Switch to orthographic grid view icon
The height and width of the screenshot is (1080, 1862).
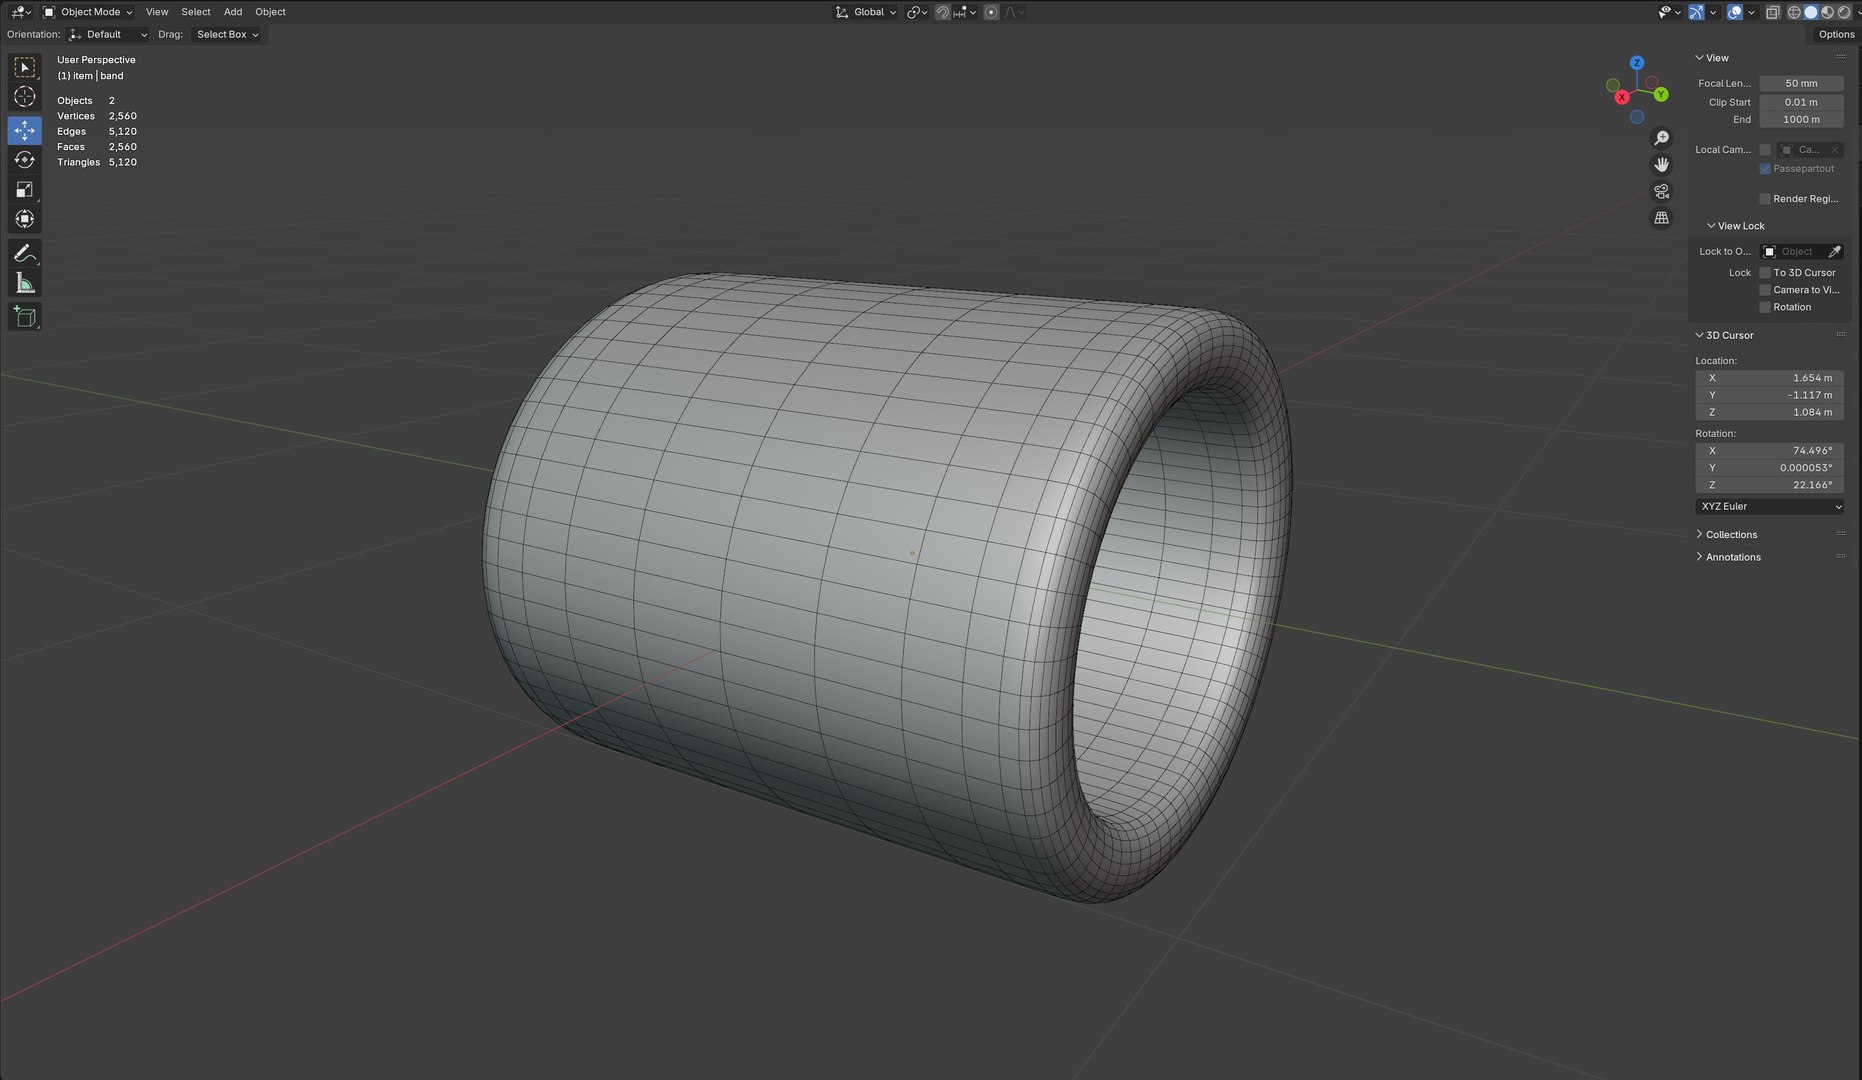pos(1661,218)
